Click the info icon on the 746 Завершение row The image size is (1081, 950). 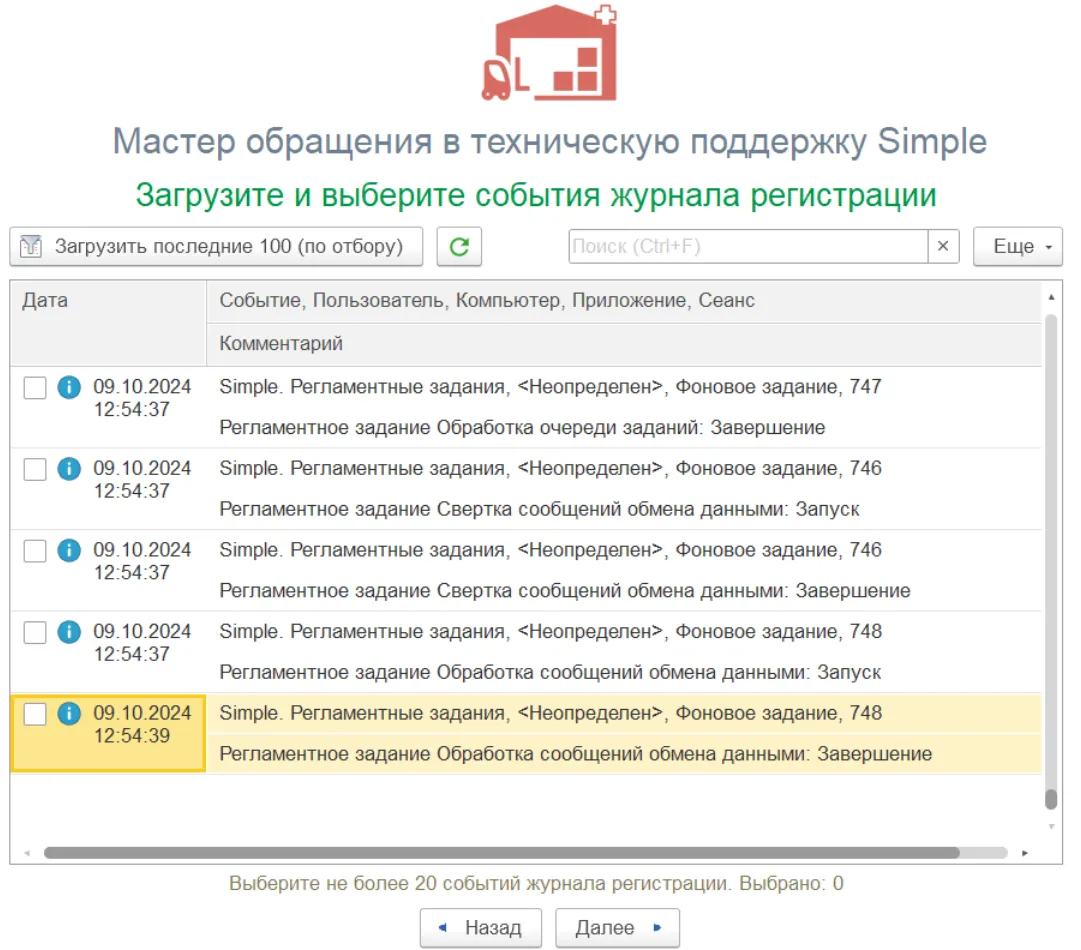coord(69,550)
